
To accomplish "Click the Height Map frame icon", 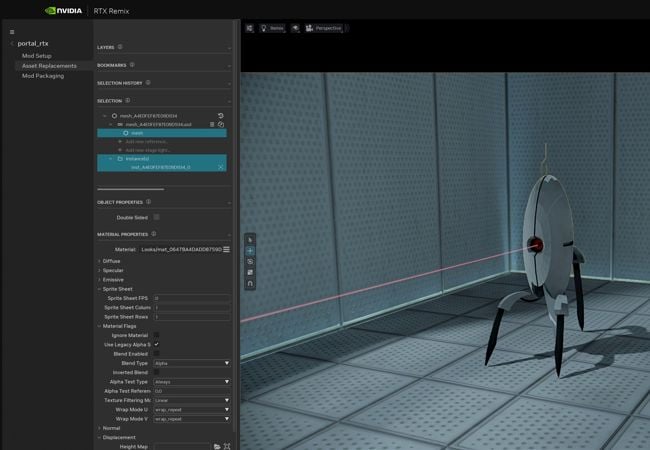I will (227, 446).
